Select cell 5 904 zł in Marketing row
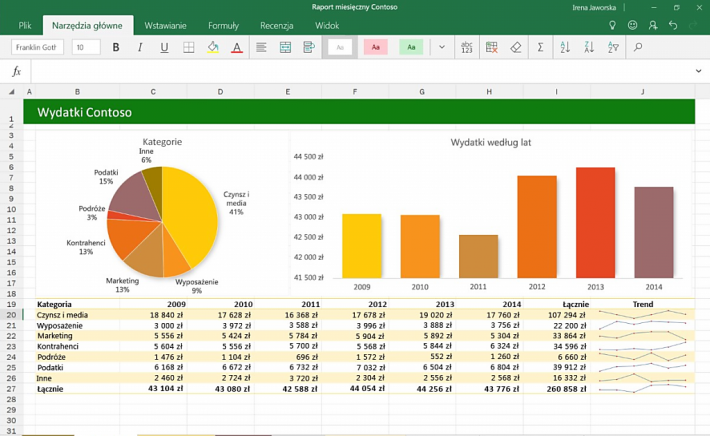The width and height of the screenshot is (710, 436). 355,336
